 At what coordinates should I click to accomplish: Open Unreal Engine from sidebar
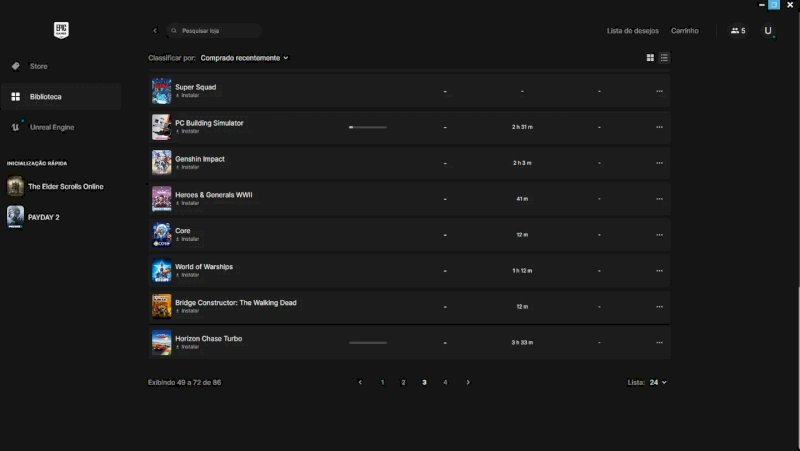pyautogui.click(x=51, y=127)
